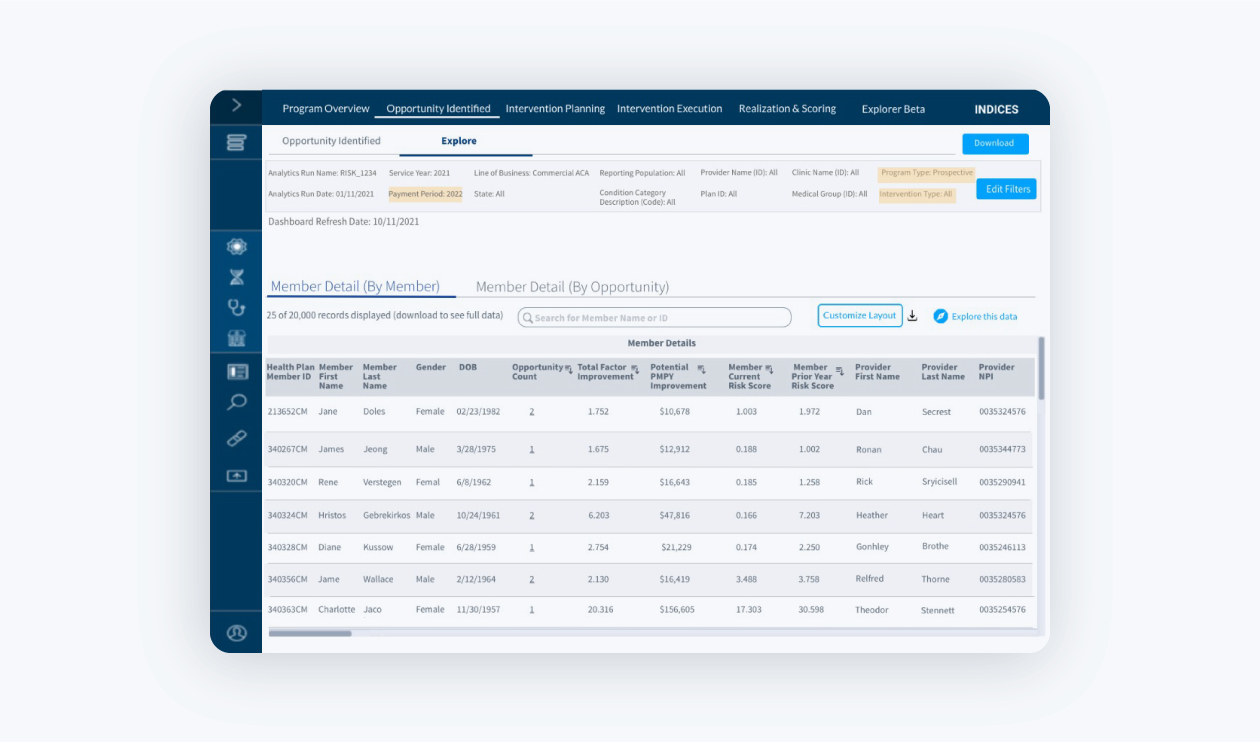Select the Explore sub-tab
Viewport: 1260px width, 742px height.
(x=459, y=141)
